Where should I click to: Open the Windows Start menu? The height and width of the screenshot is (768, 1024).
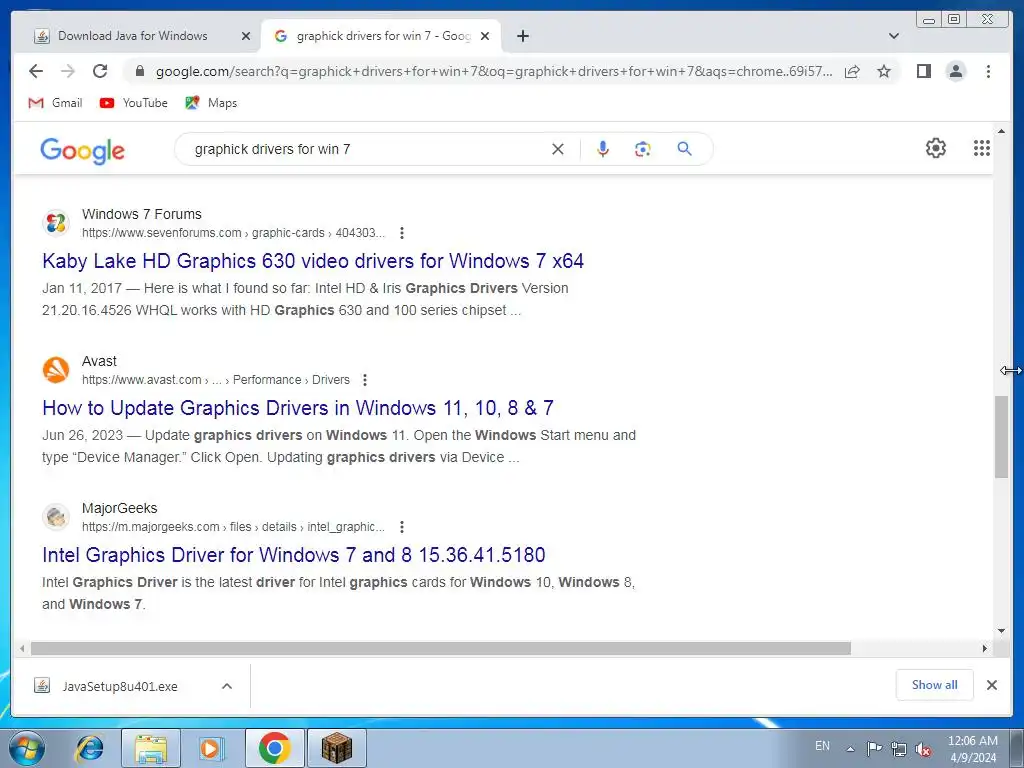[27, 748]
